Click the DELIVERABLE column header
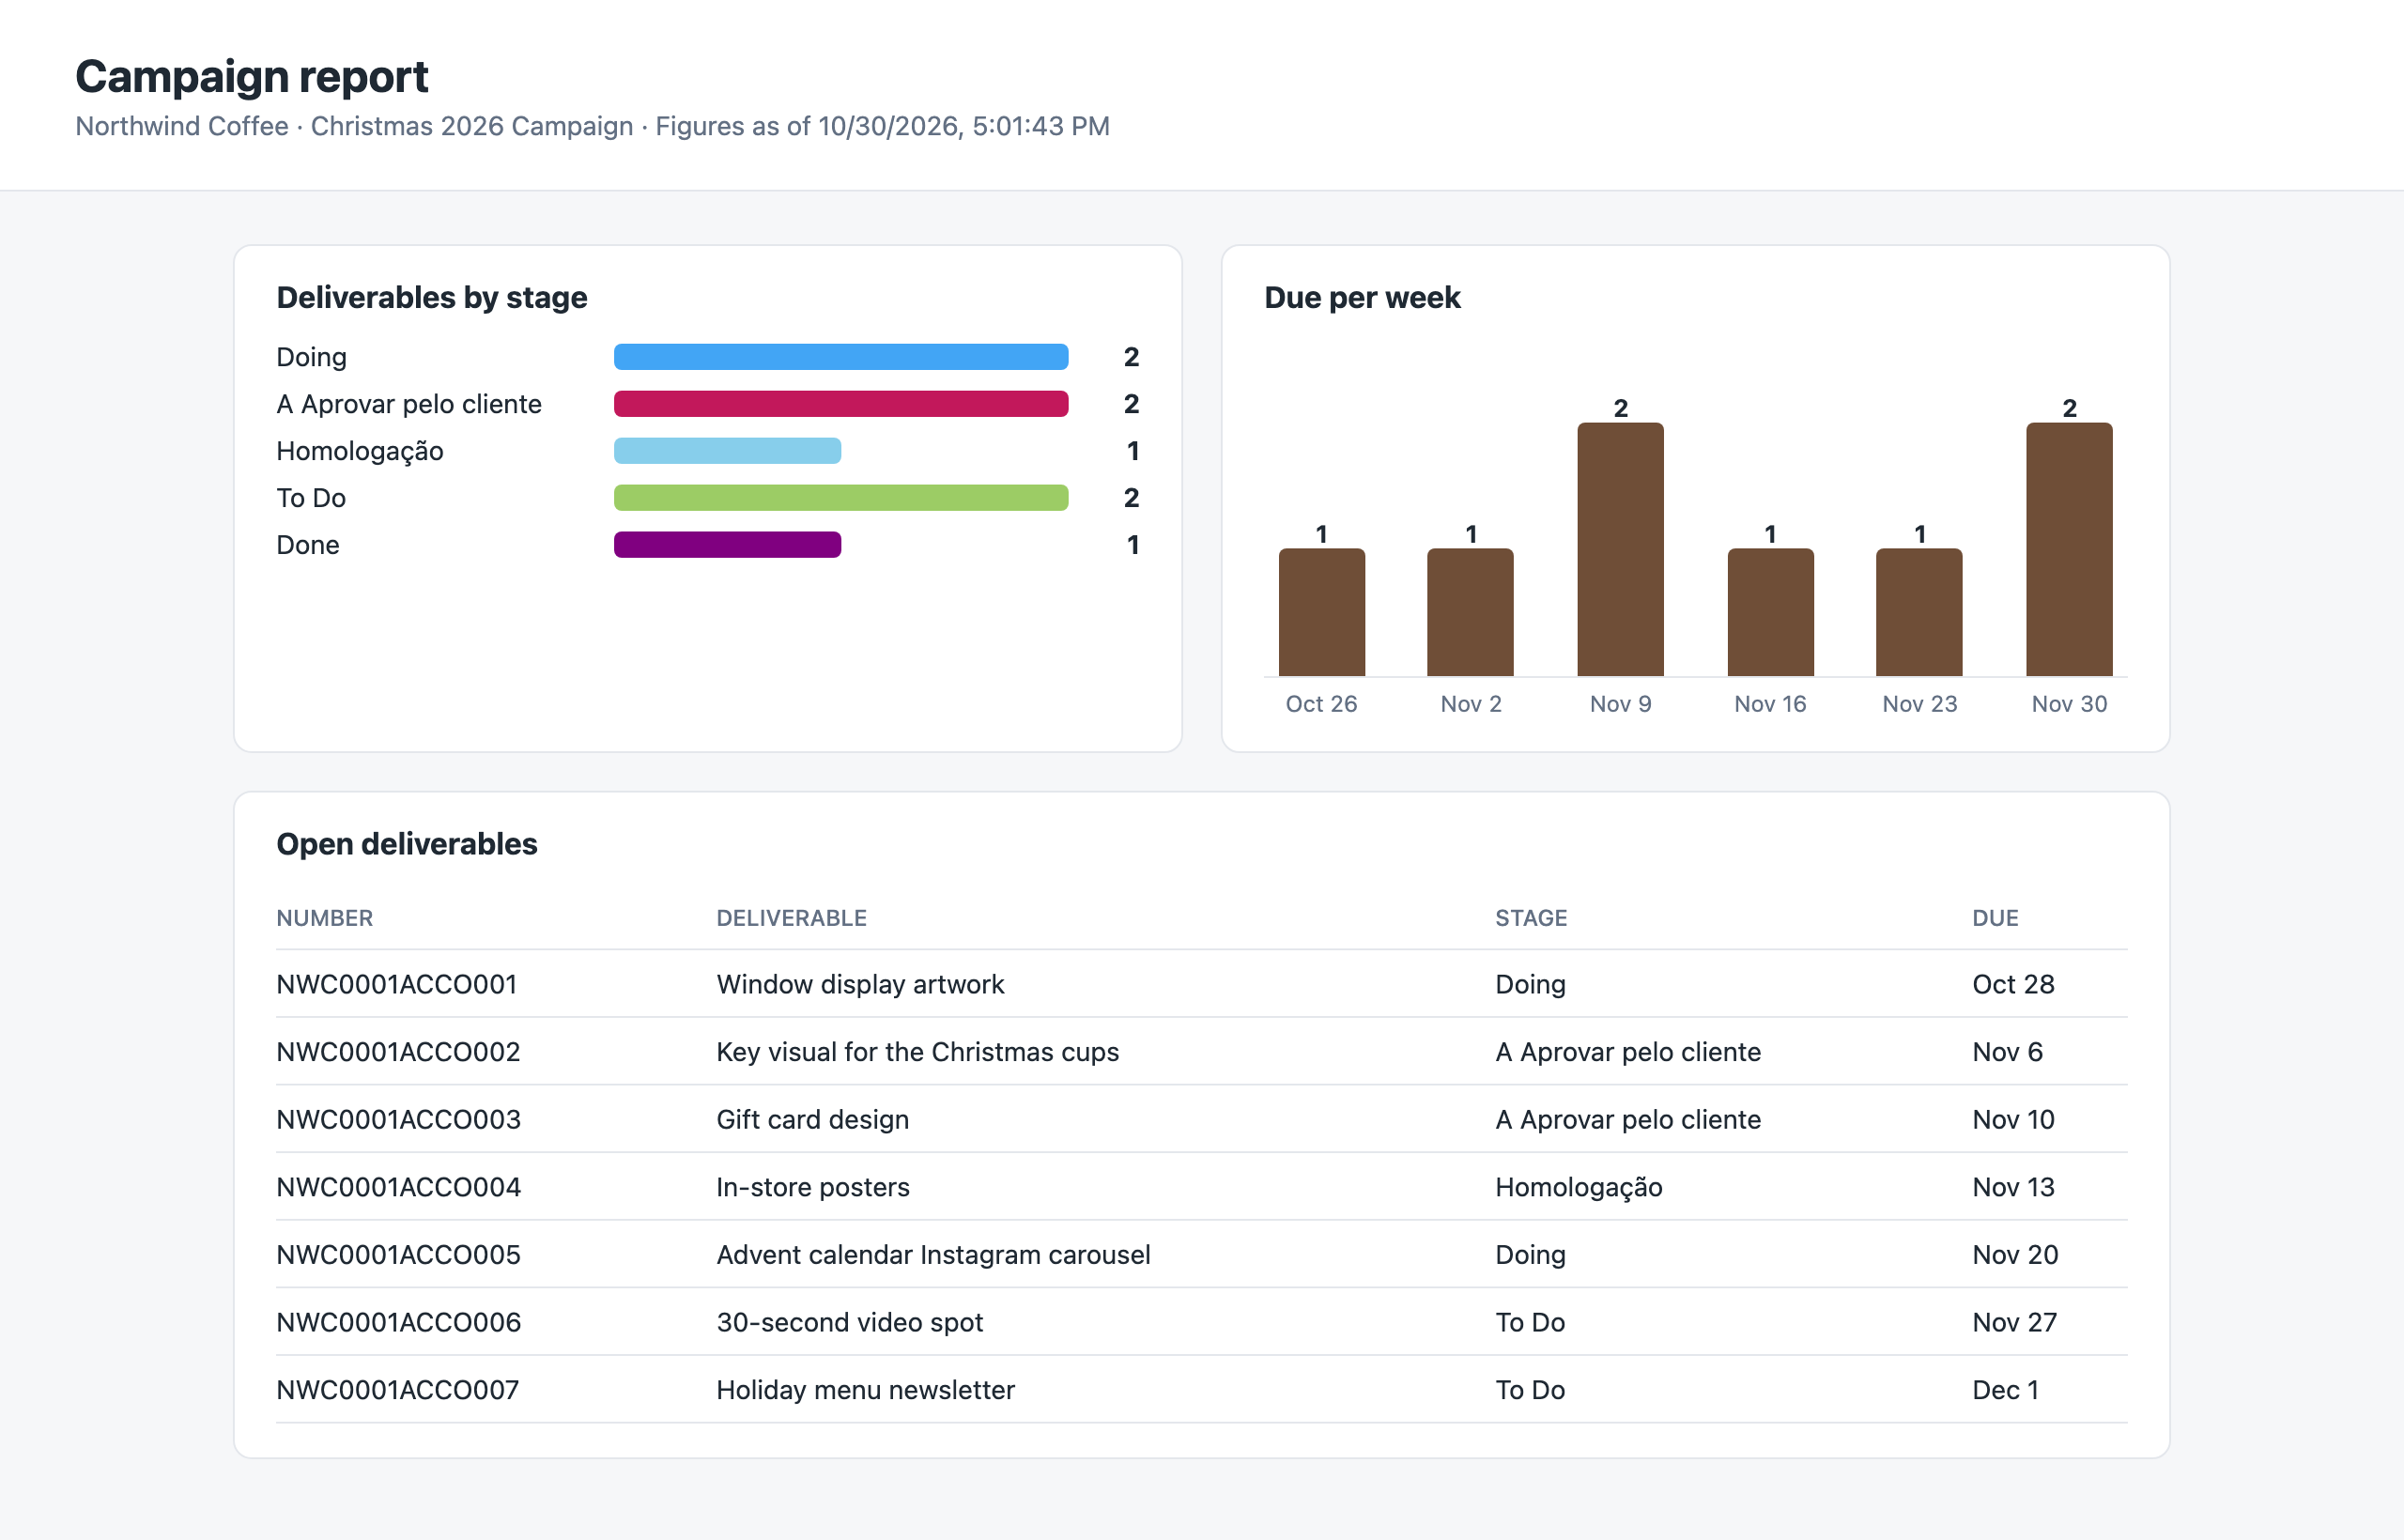The height and width of the screenshot is (1540, 2404). coord(791,918)
